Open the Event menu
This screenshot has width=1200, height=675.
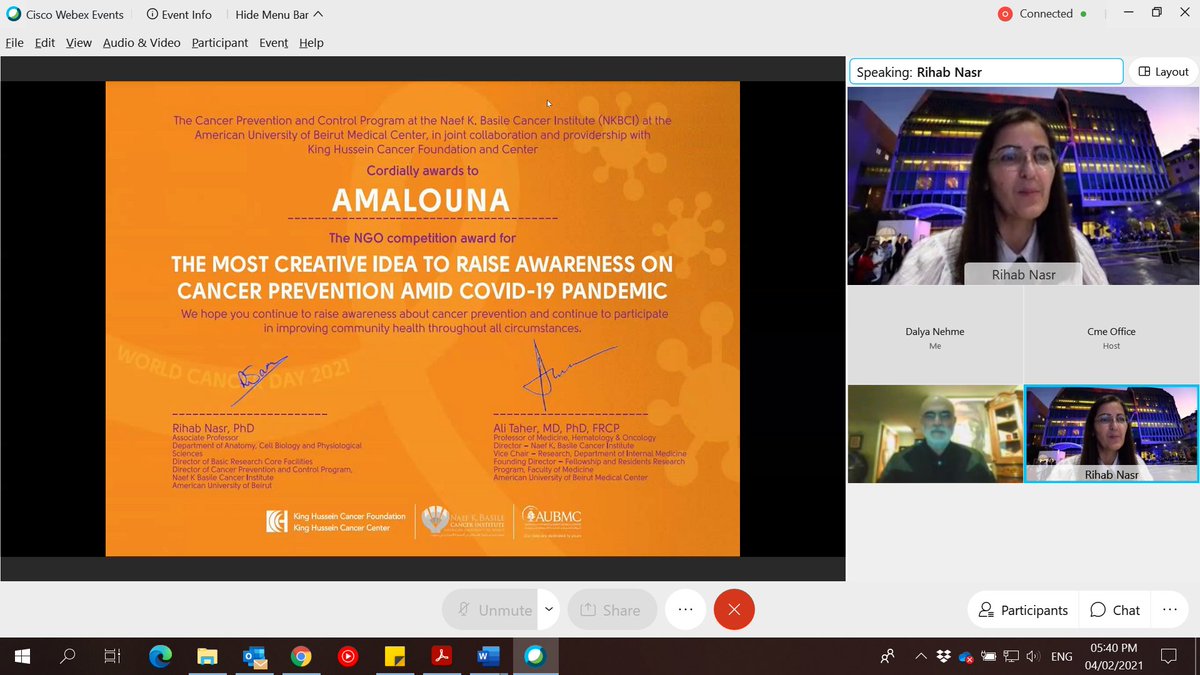274,43
